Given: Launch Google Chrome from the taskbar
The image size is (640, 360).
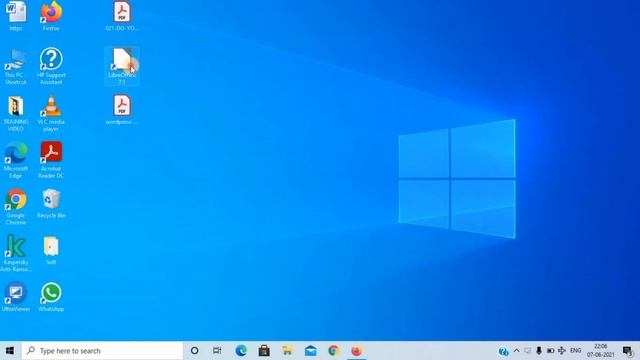Looking at the screenshot, I should tap(334, 351).
